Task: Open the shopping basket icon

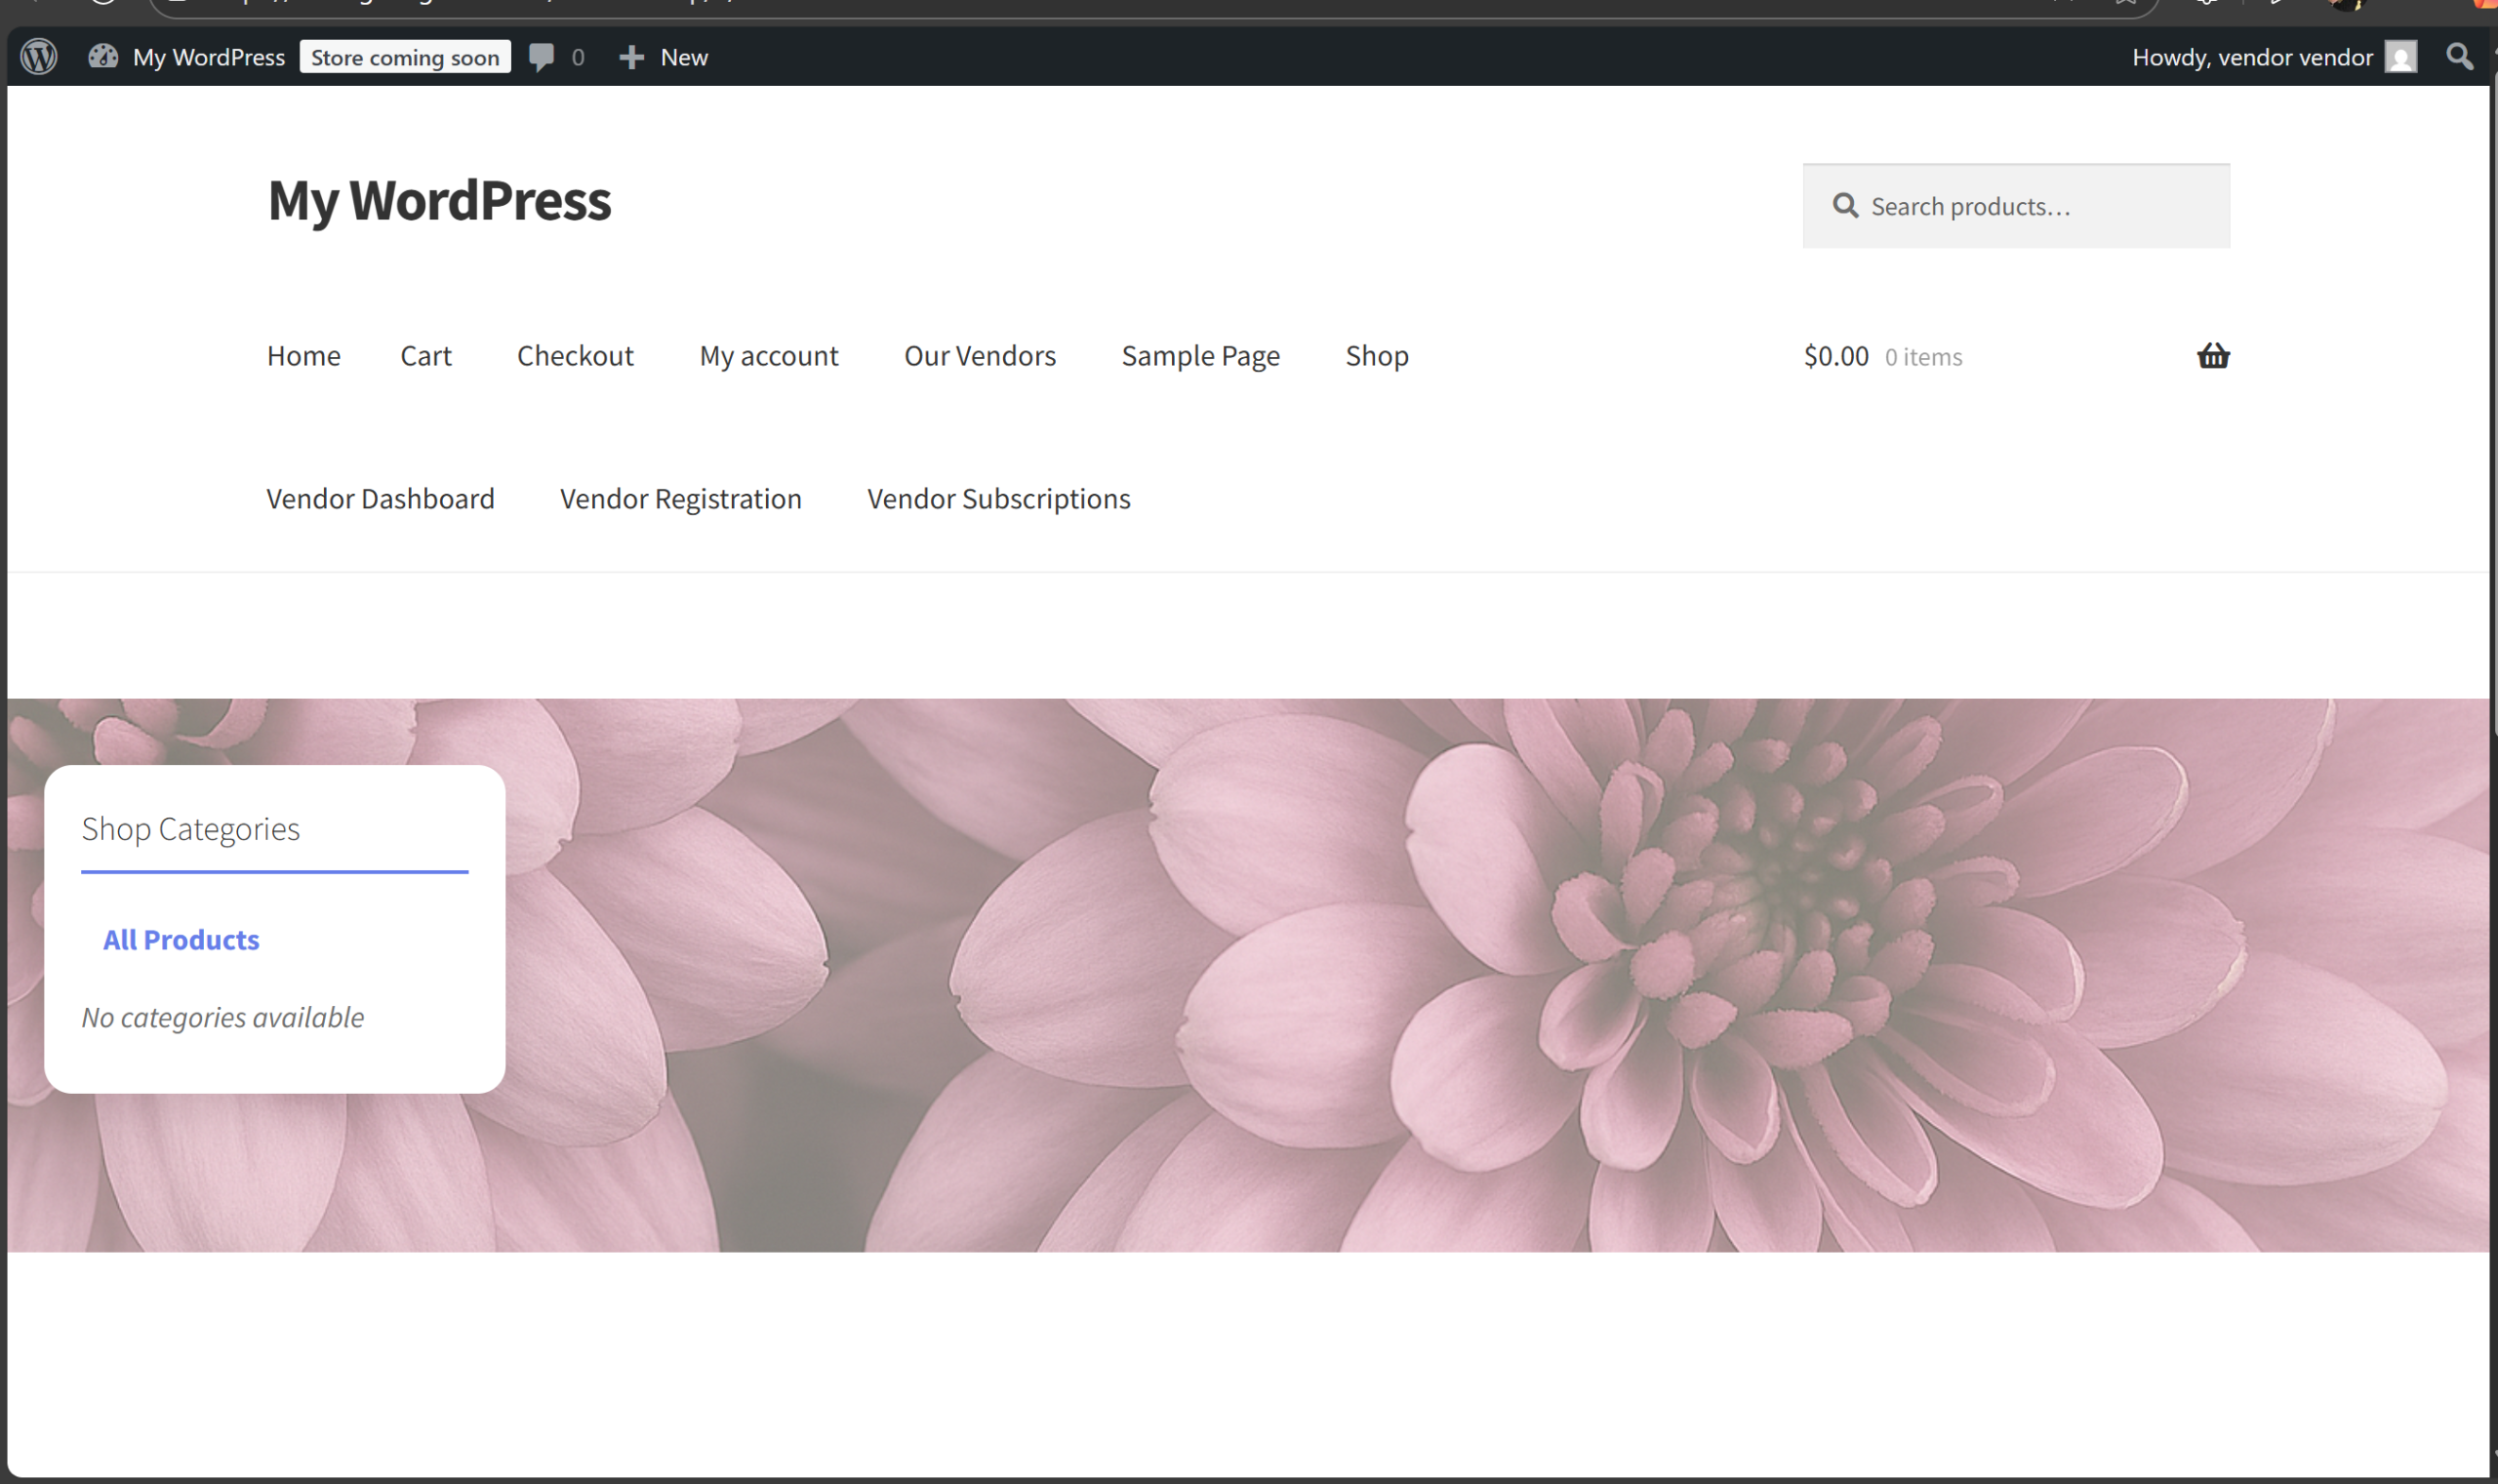Action: point(2213,356)
